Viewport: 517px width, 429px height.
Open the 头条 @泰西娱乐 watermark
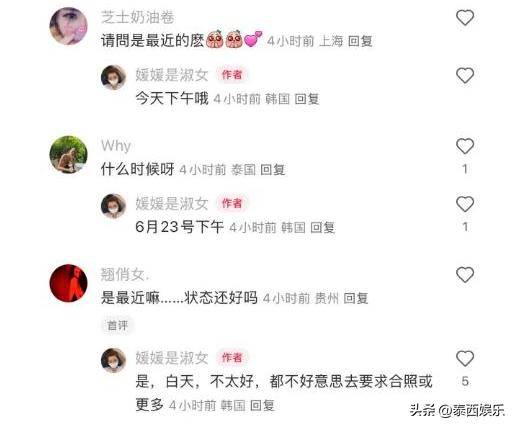(x=457, y=410)
